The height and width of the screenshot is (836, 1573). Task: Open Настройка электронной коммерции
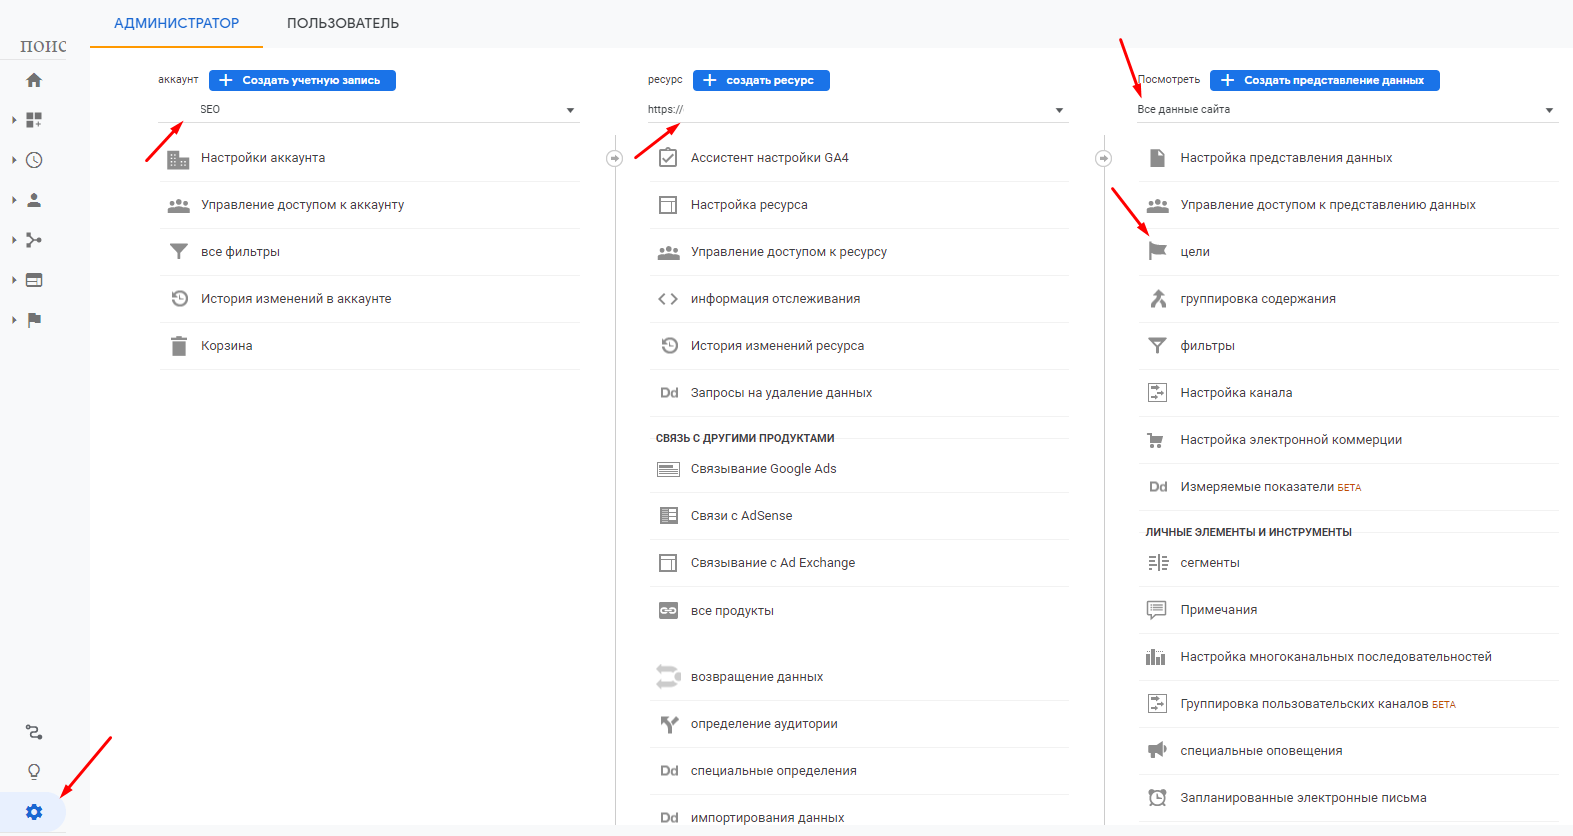[1290, 440]
